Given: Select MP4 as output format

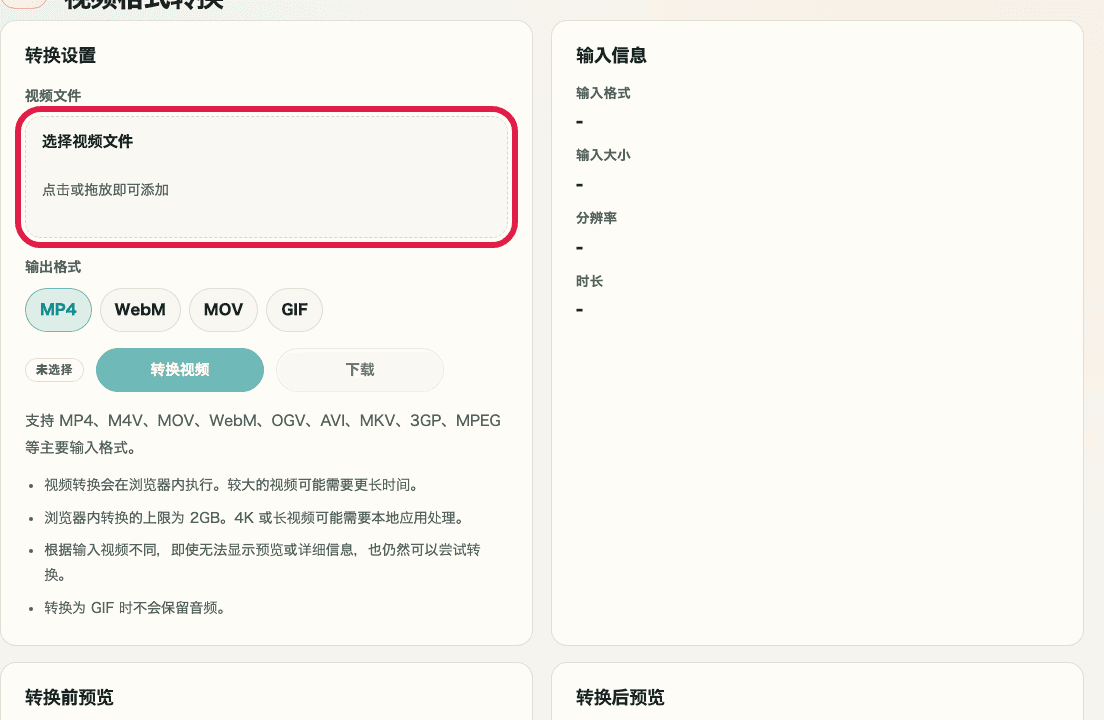Looking at the screenshot, I should (58, 310).
